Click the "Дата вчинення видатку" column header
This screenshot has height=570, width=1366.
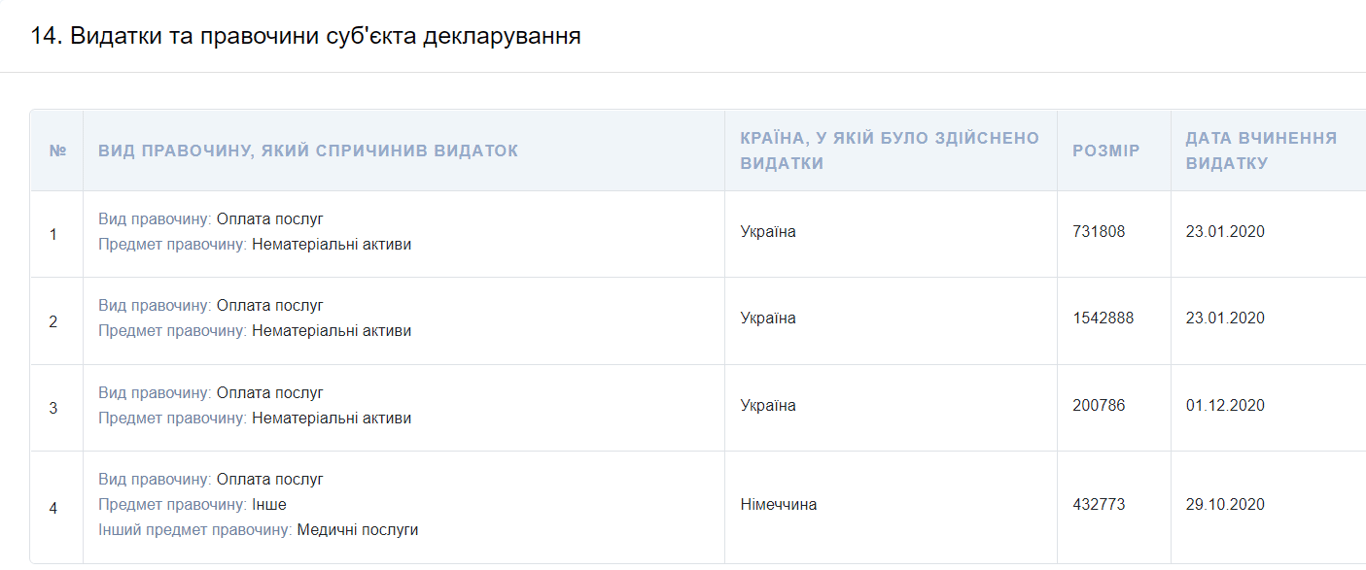pyautogui.click(x=1261, y=150)
